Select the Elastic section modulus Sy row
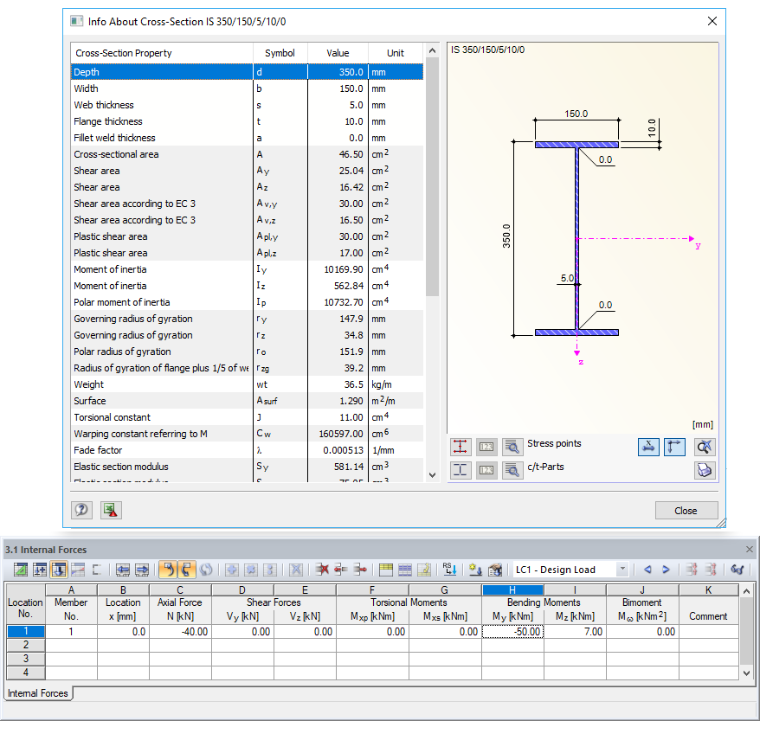Viewport: 760px width, 729px height. (x=247, y=467)
